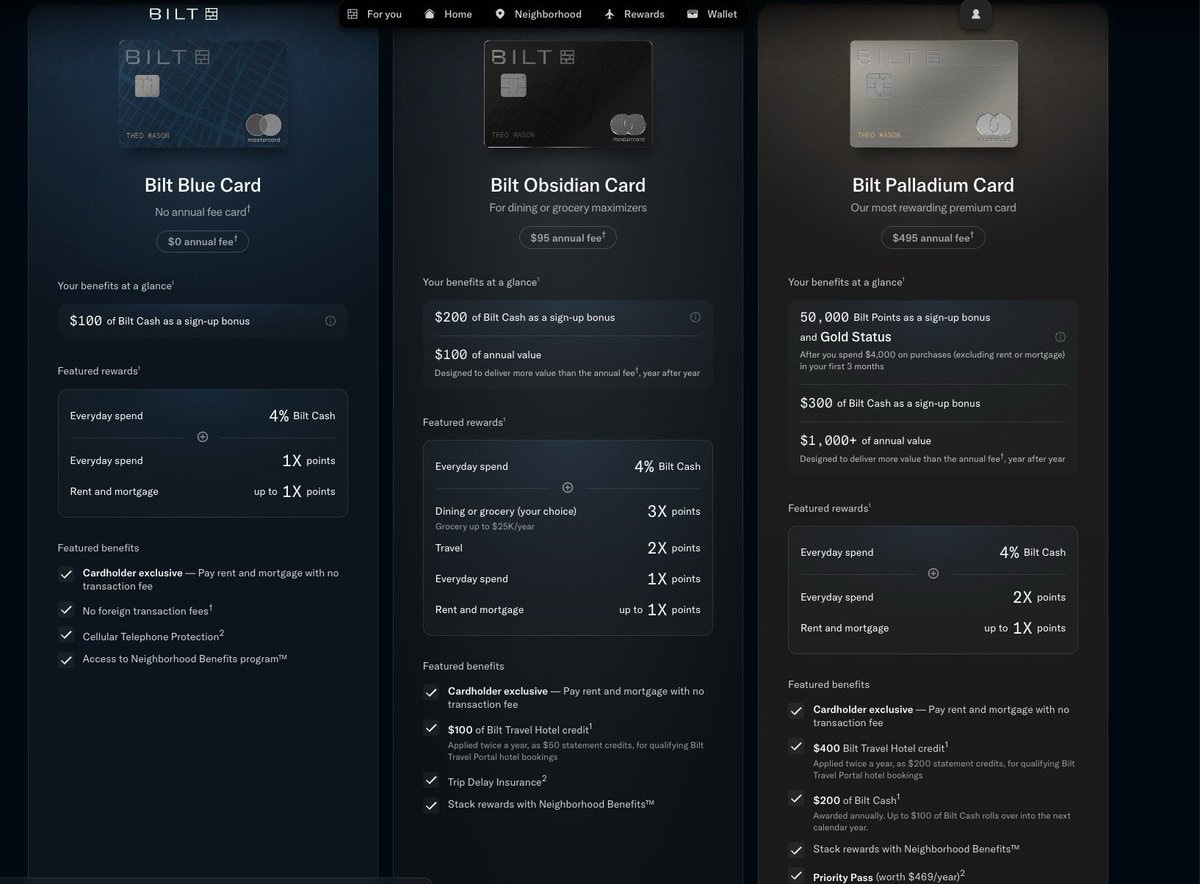
Task: Click the $495 annual fee badge
Action: (934, 238)
